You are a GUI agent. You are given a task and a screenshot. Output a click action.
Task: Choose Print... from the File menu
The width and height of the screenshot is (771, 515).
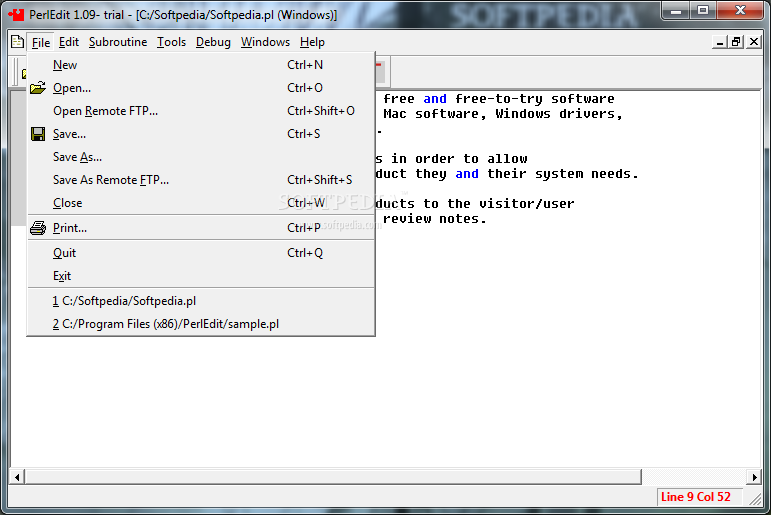tap(201, 228)
